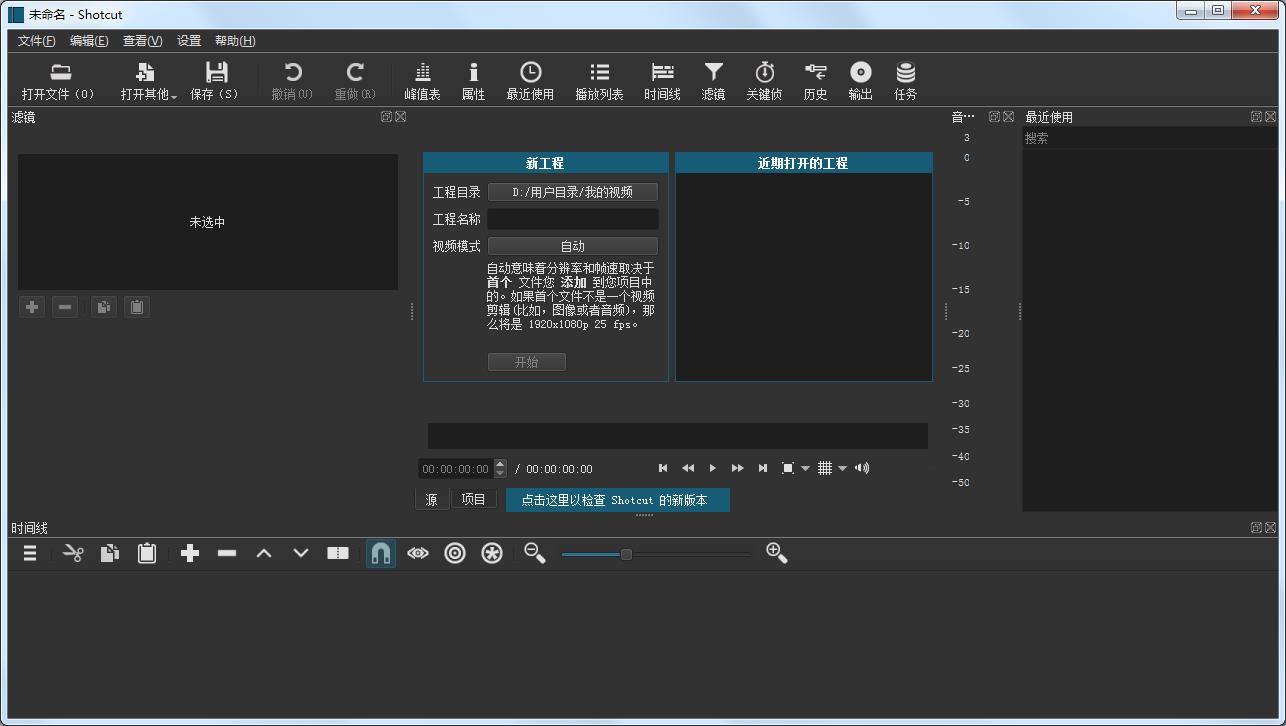Open the timeline hamburger menu icon
1286x726 pixels.
click(x=29, y=553)
